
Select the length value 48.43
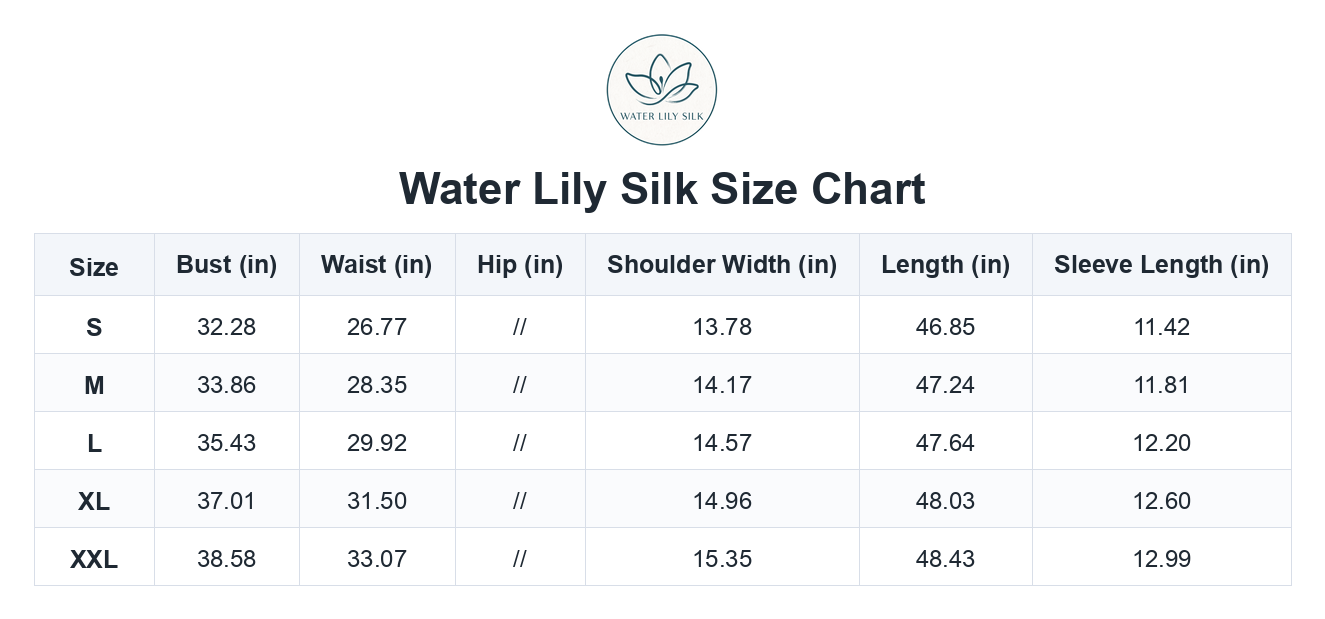pyautogui.click(x=945, y=559)
